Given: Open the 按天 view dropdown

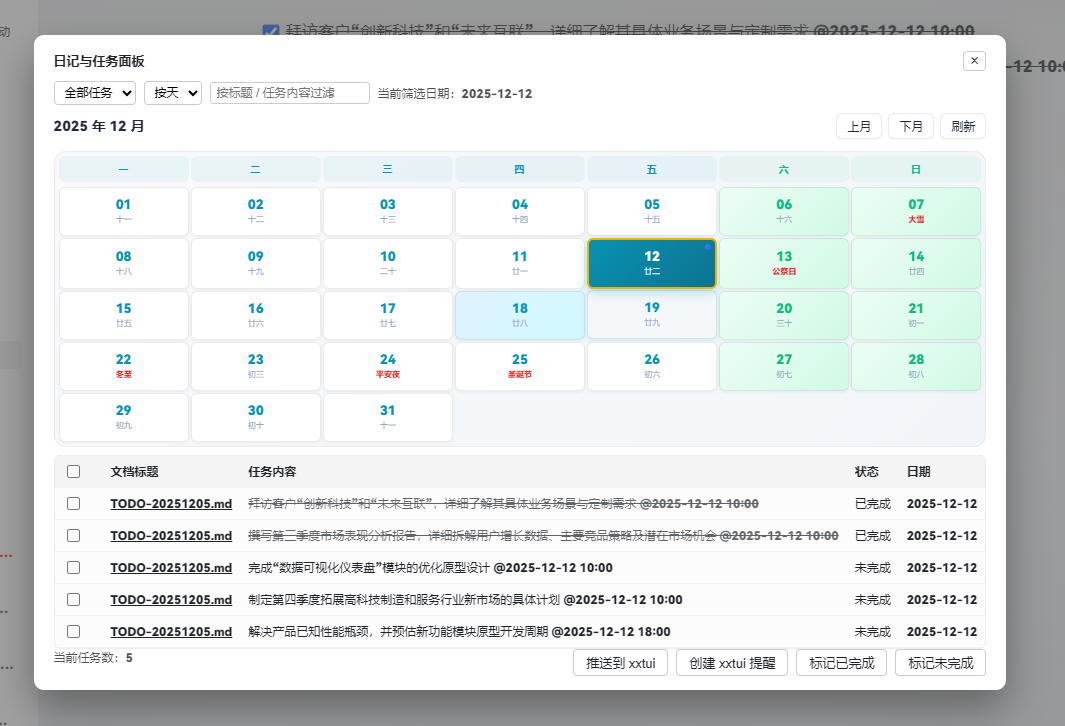Looking at the screenshot, I should tap(173, 93).
